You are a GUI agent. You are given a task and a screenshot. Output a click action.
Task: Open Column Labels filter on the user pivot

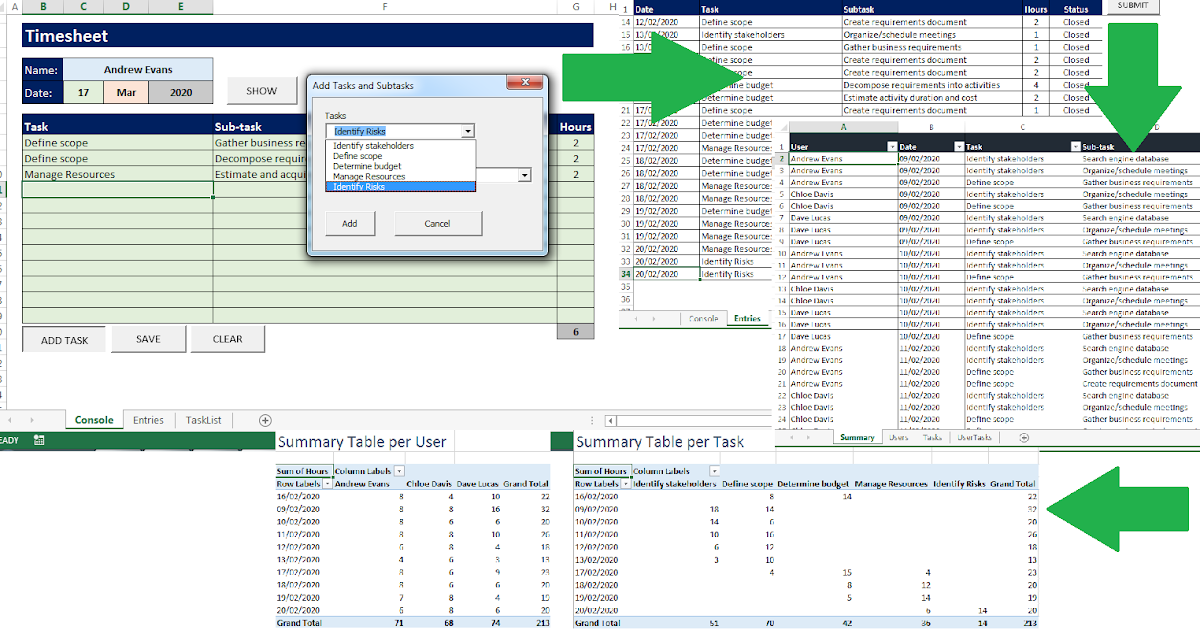[398, 471]
